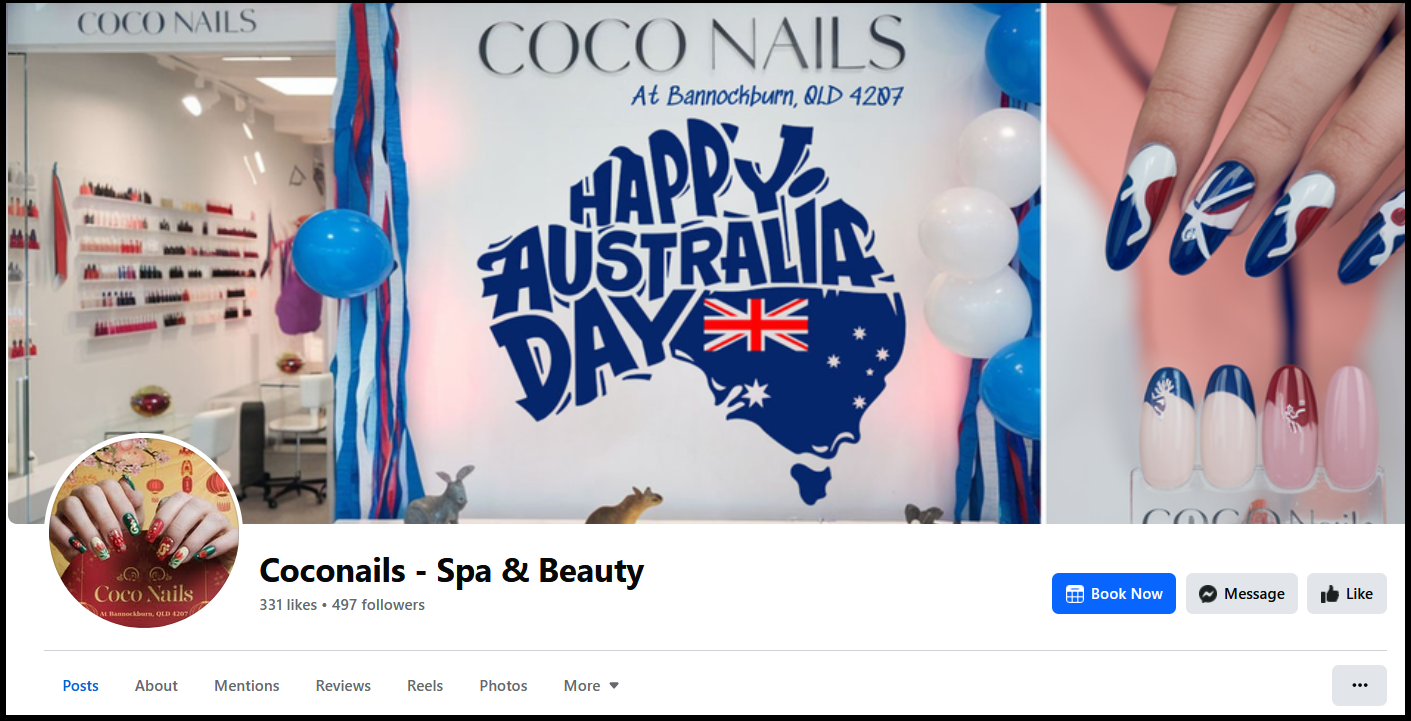Expand the More tab dropdown arrow
The image size is (1411, 721).
click(614, 686)
